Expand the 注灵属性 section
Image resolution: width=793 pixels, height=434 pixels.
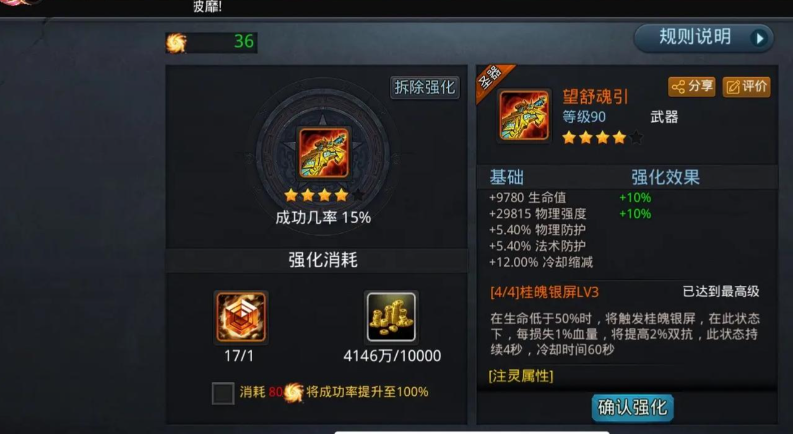(521, 376)
